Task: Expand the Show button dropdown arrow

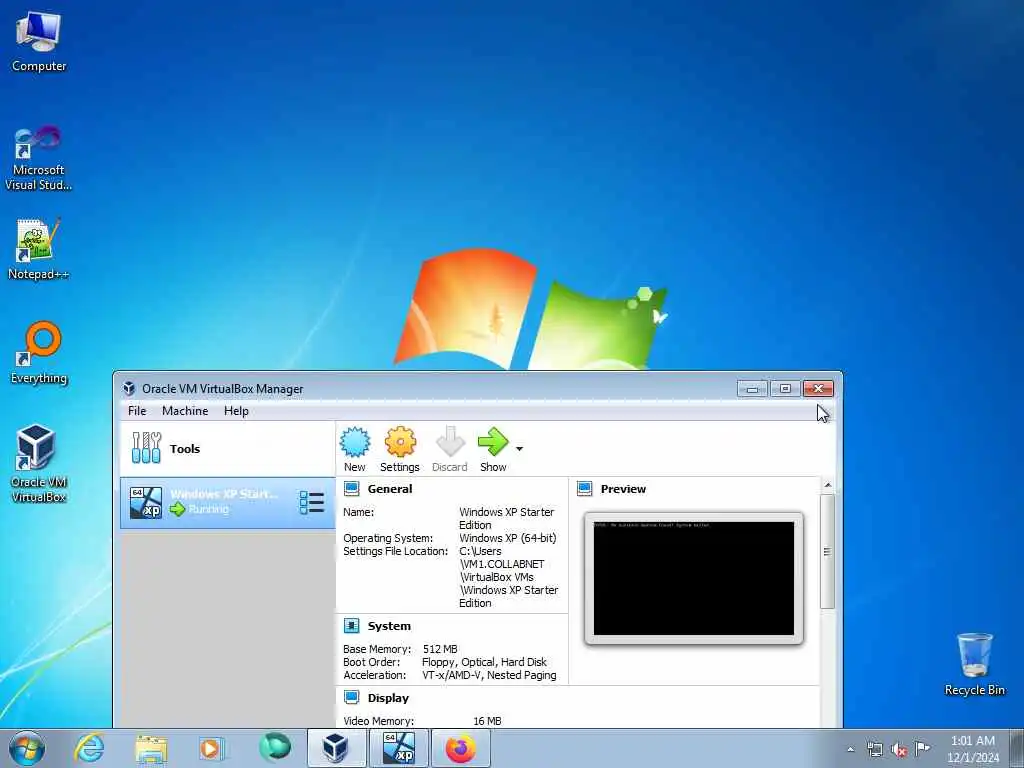Action: click(x=519, y=449)
